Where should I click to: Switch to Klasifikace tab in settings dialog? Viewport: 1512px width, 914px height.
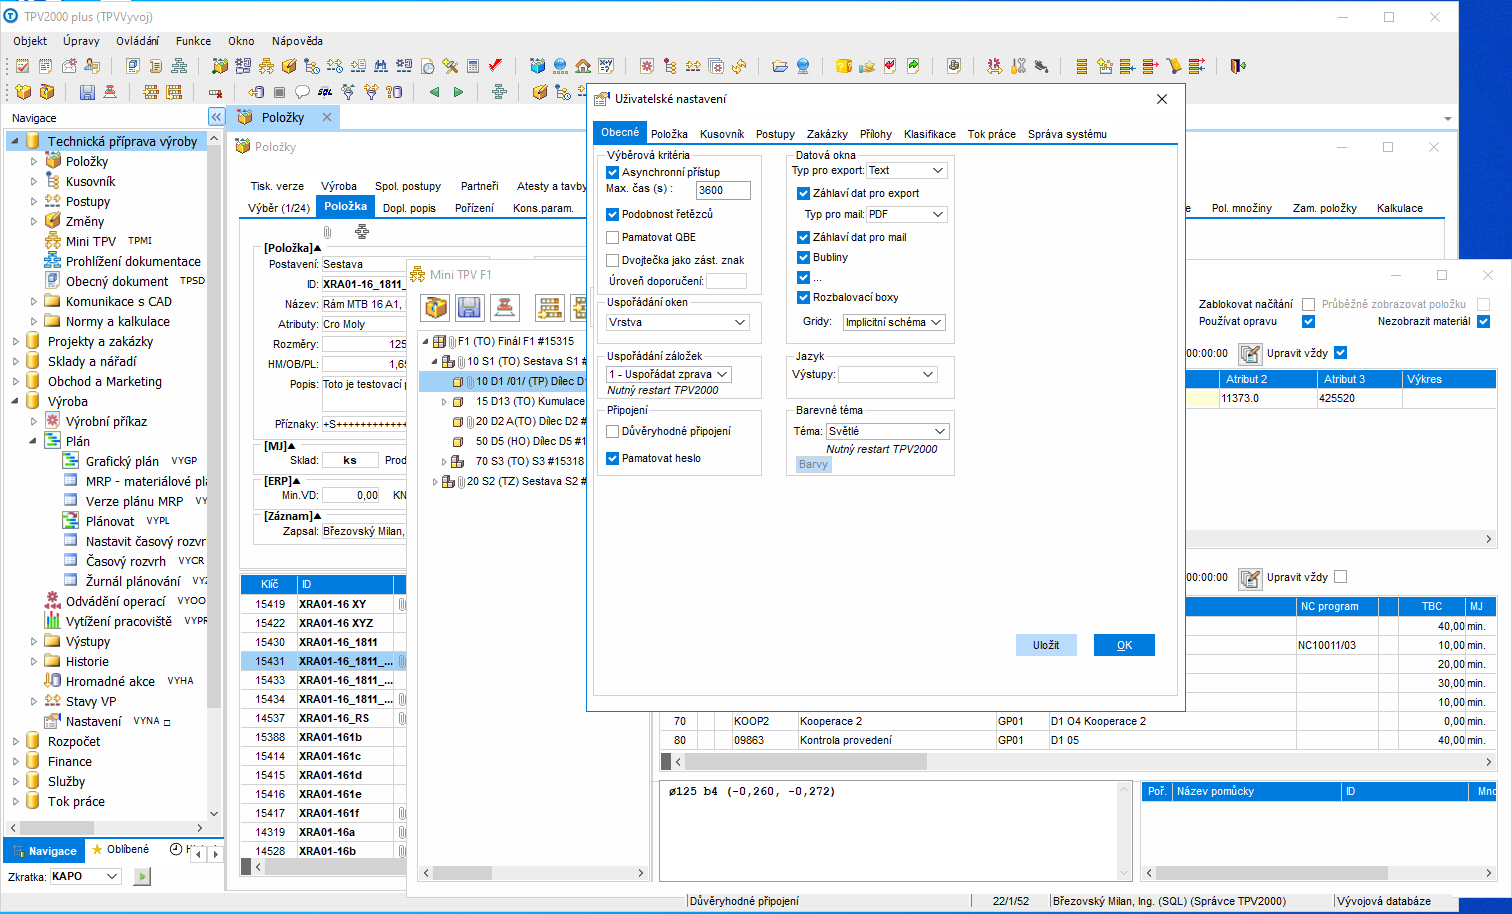tap(929, 134)
